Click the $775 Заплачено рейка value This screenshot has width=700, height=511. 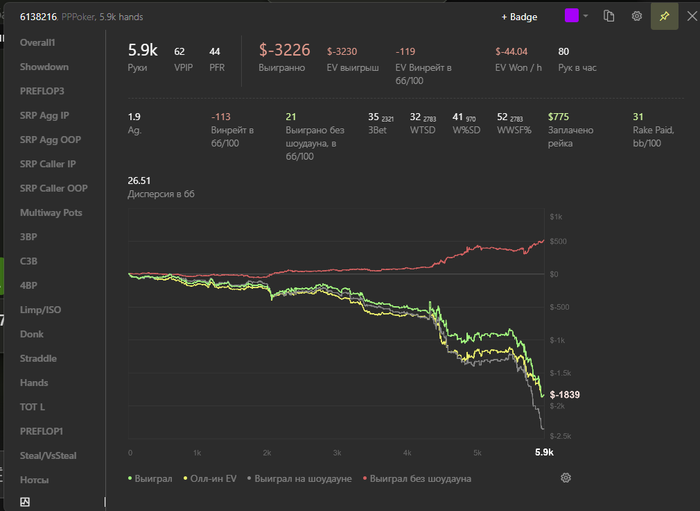click(558, 117)
